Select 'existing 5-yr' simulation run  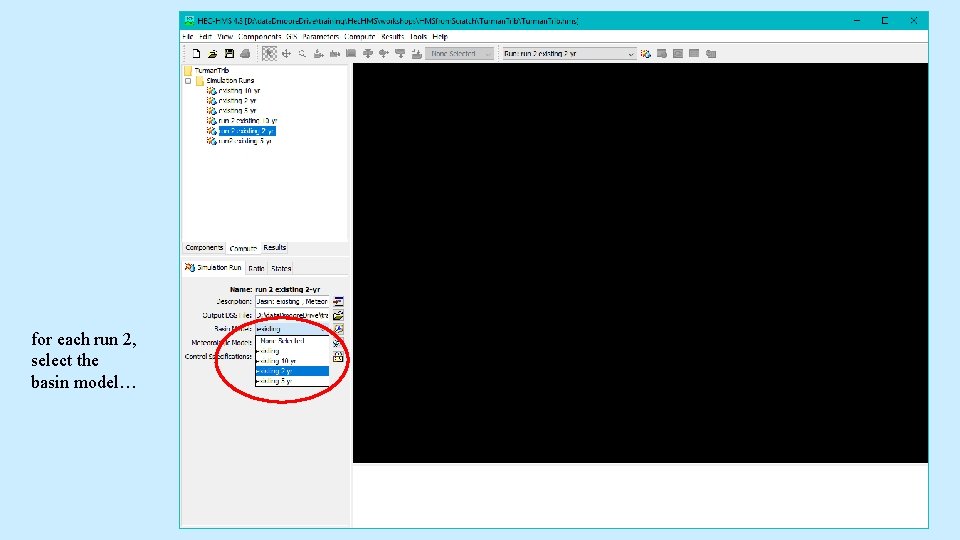[x=237, y=111]
